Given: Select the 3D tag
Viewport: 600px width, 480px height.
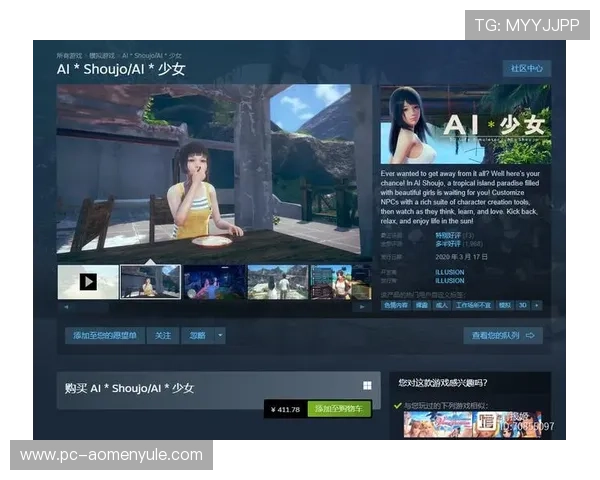Looking at the screenshot, I should (521, 304).
